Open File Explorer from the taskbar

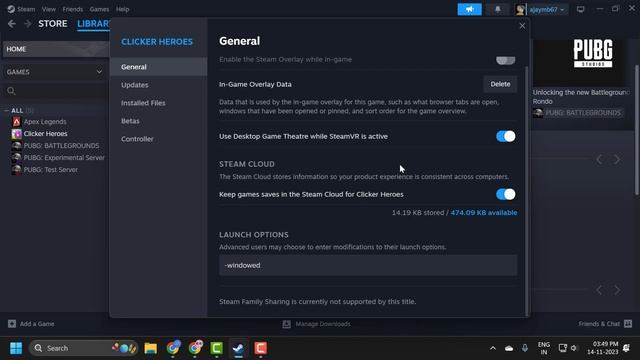coord(151,348)
